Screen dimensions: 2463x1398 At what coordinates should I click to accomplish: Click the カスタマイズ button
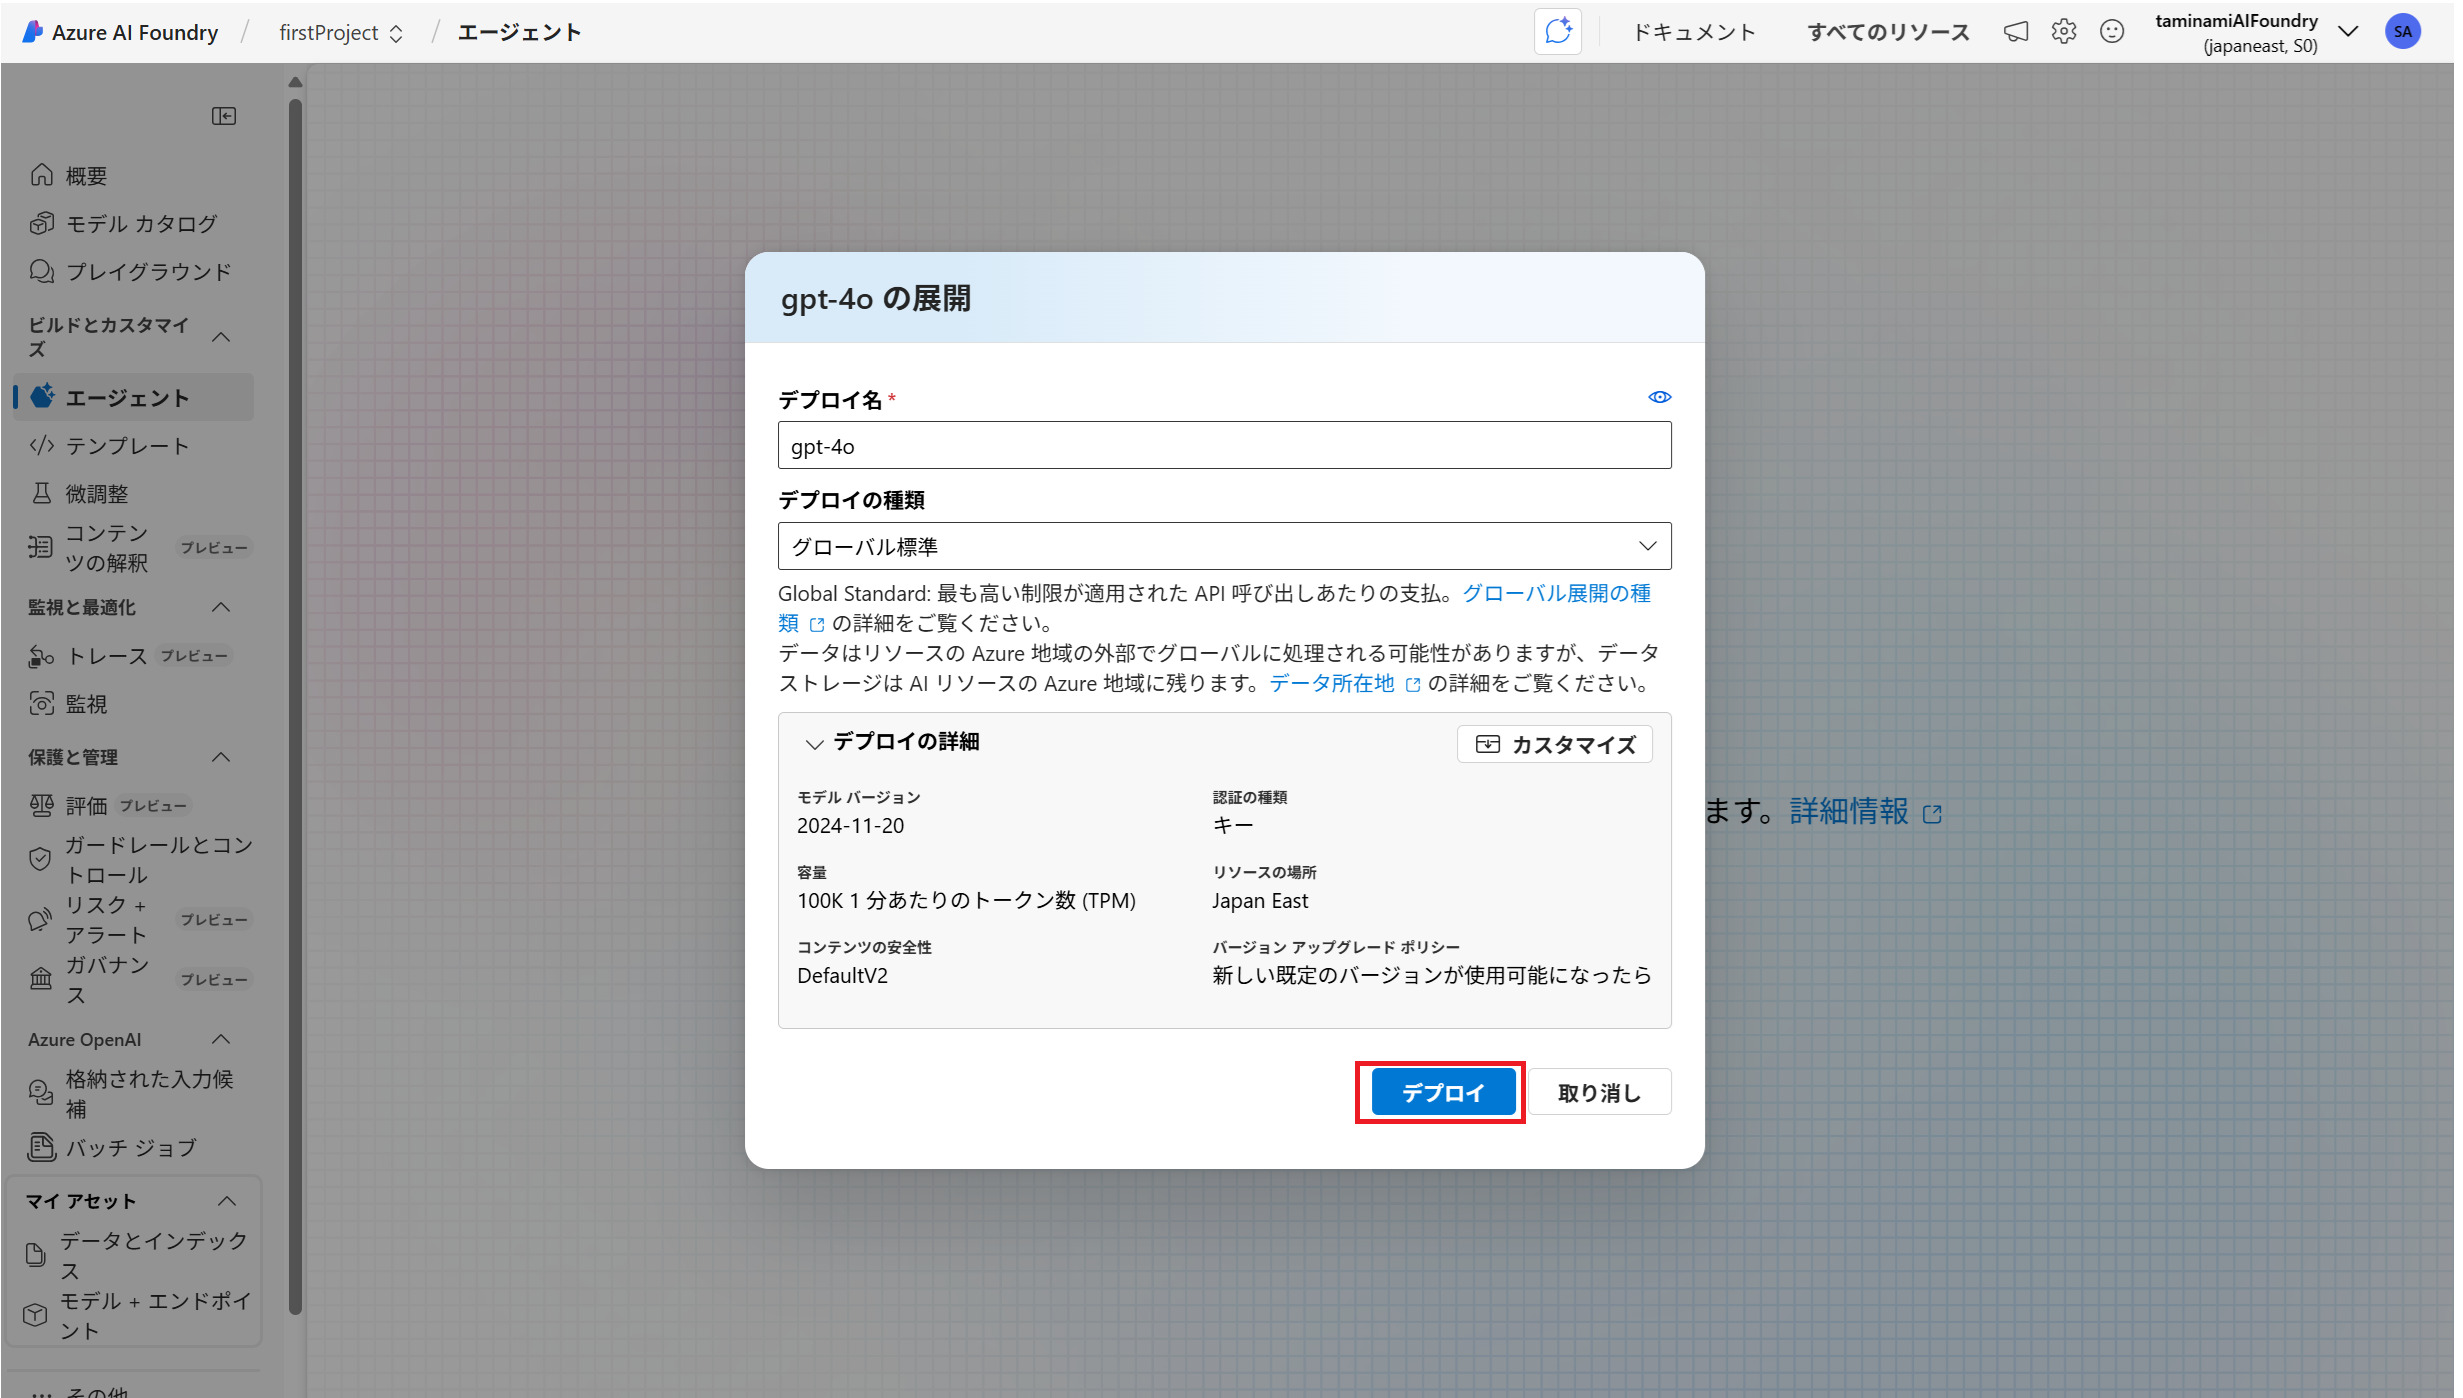1555,744
